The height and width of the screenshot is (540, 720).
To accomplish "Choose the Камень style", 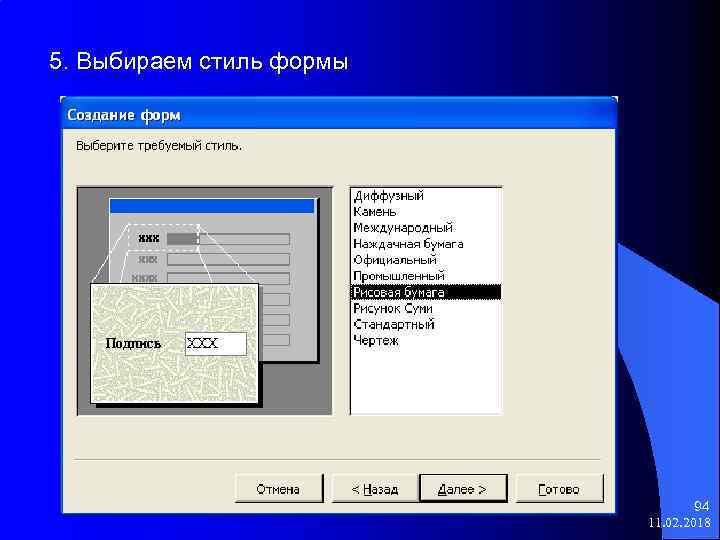I will tap(426, 212).
